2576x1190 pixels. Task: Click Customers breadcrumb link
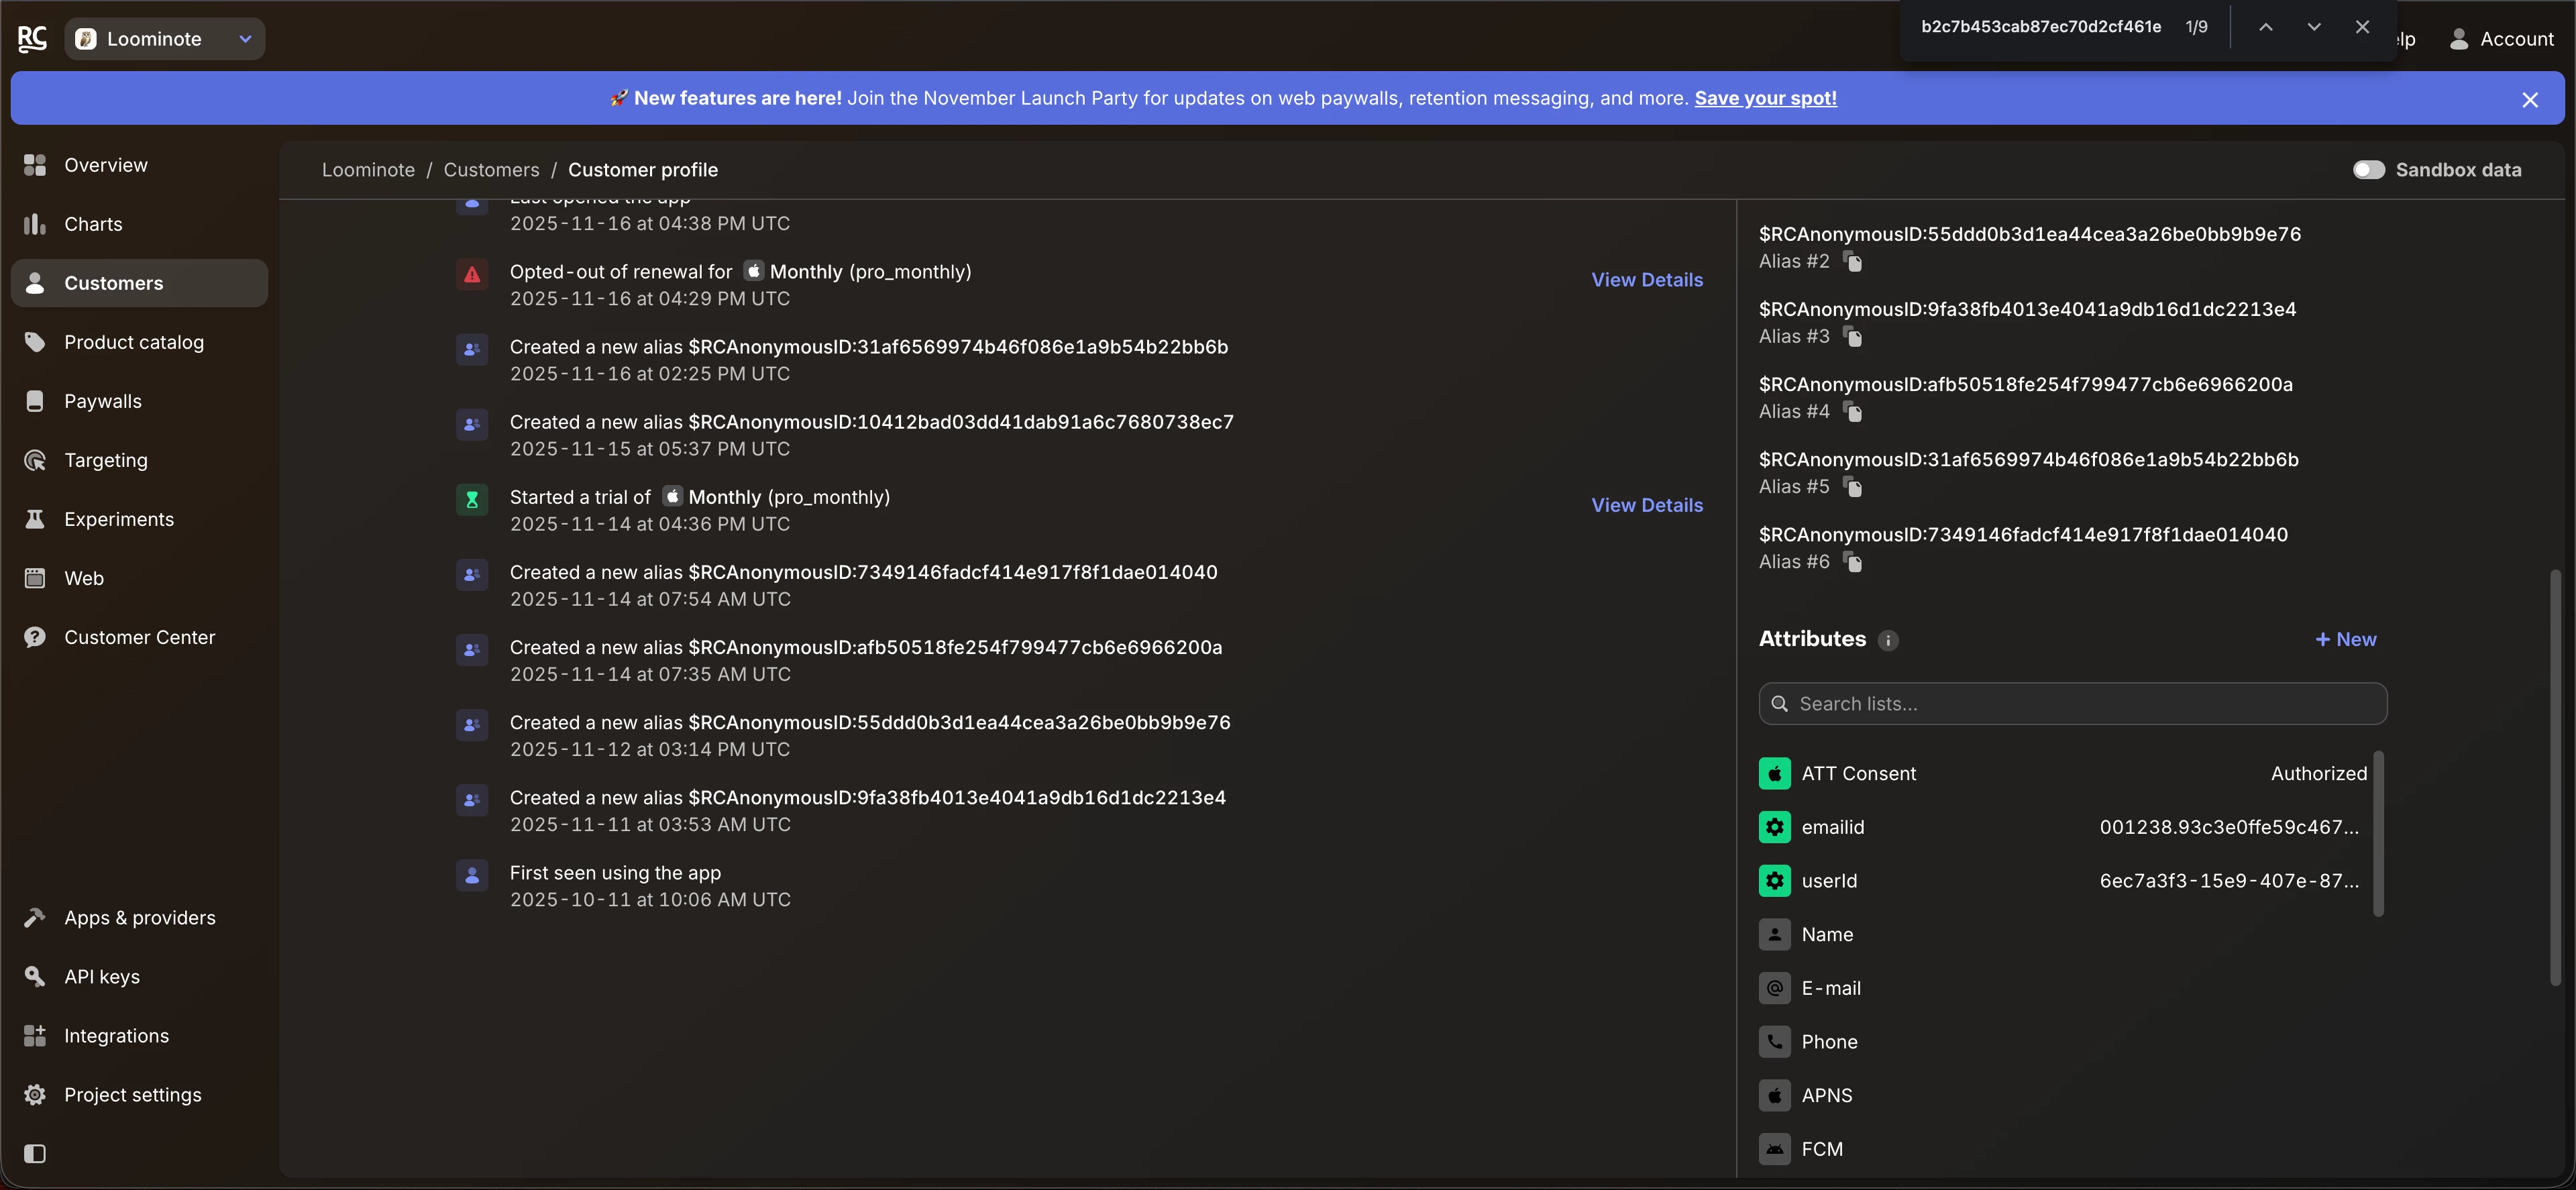pyautogui.click(x=491, y=170)
